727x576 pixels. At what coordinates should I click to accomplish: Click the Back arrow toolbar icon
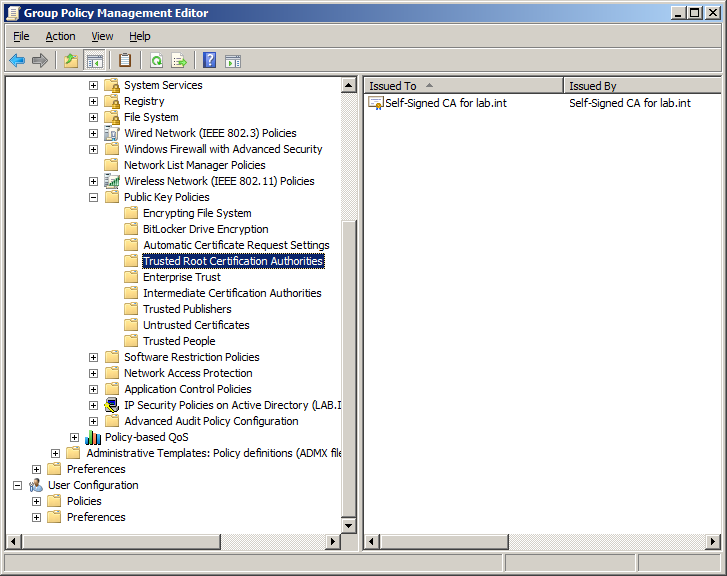pyautogui.click(x=17, y=60)
